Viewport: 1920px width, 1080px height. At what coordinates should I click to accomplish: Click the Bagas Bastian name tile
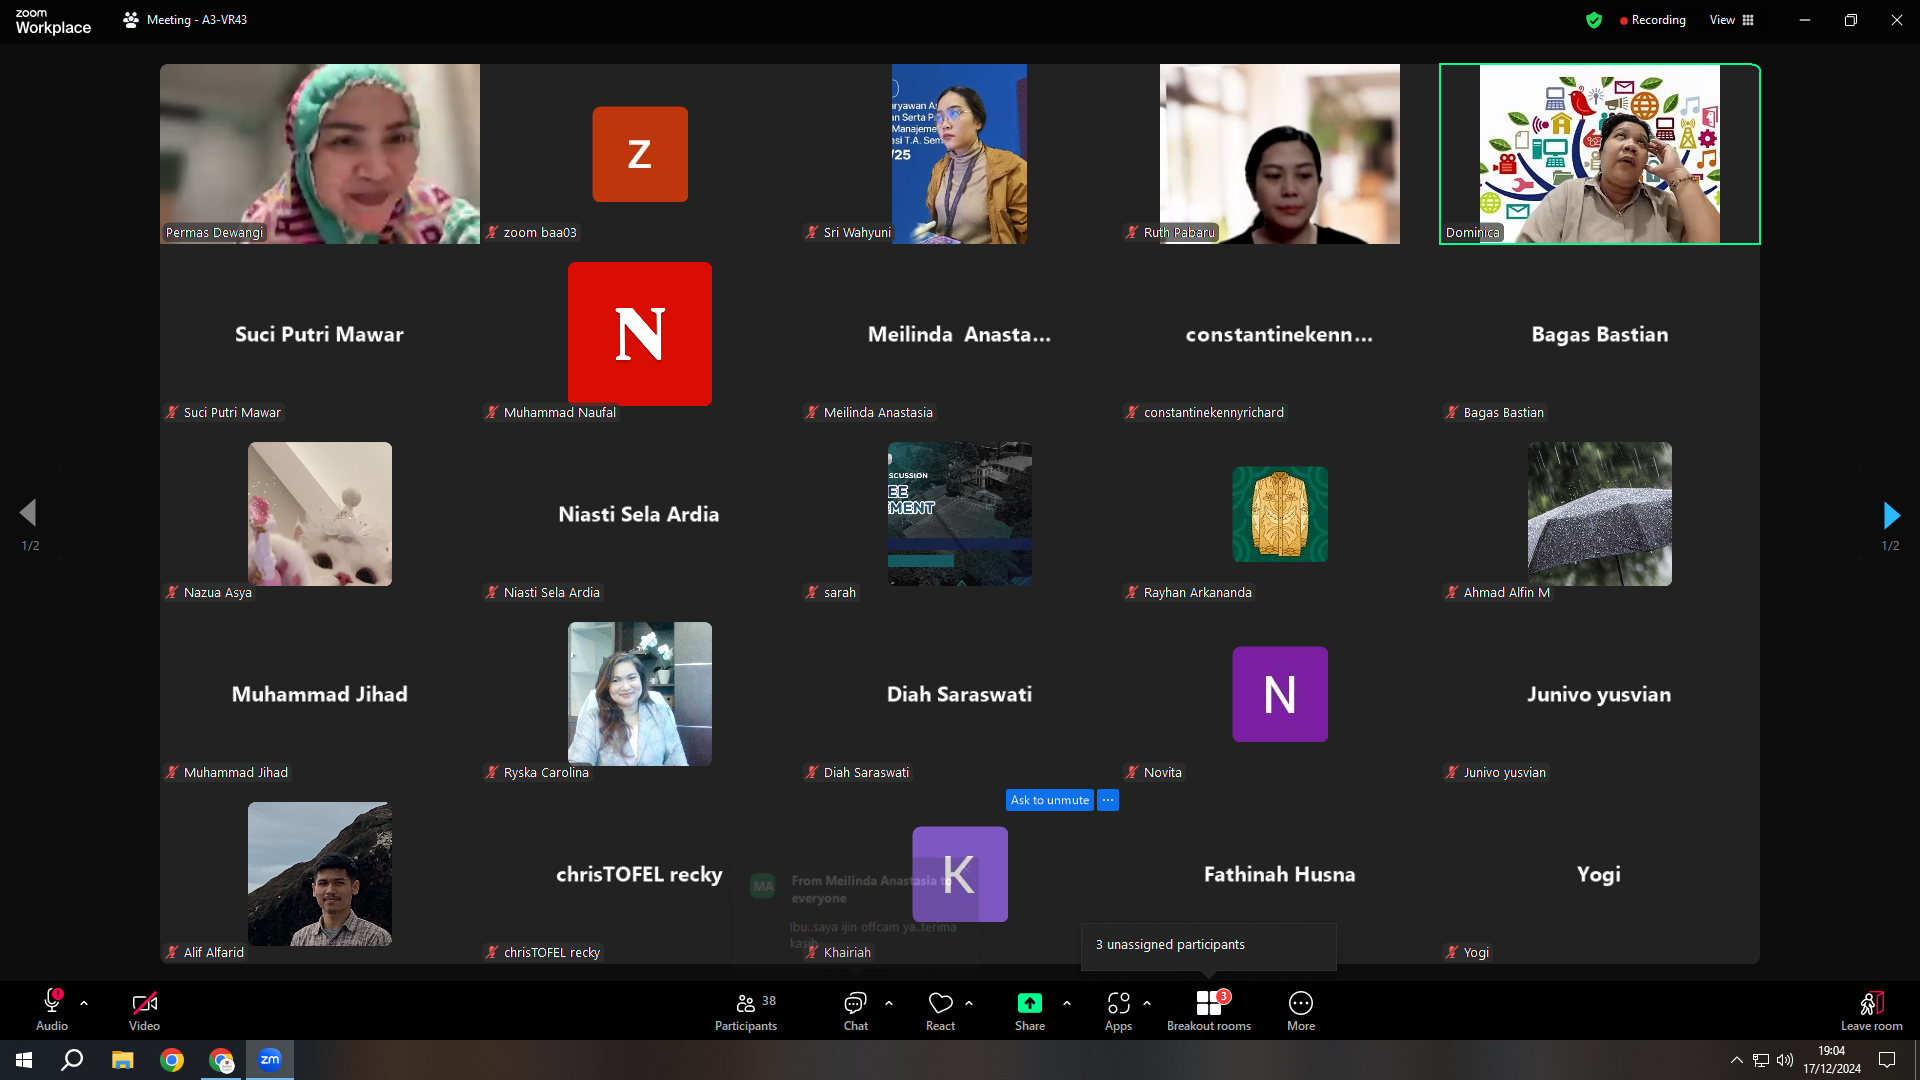pos(1600,334)
